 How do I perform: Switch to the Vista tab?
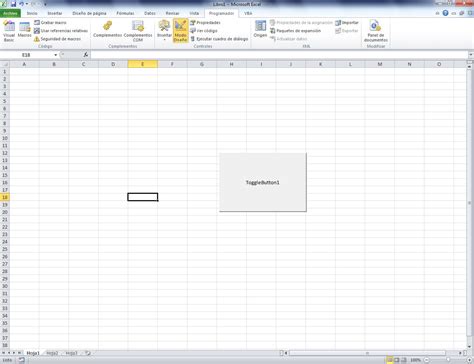pos(194,13)
